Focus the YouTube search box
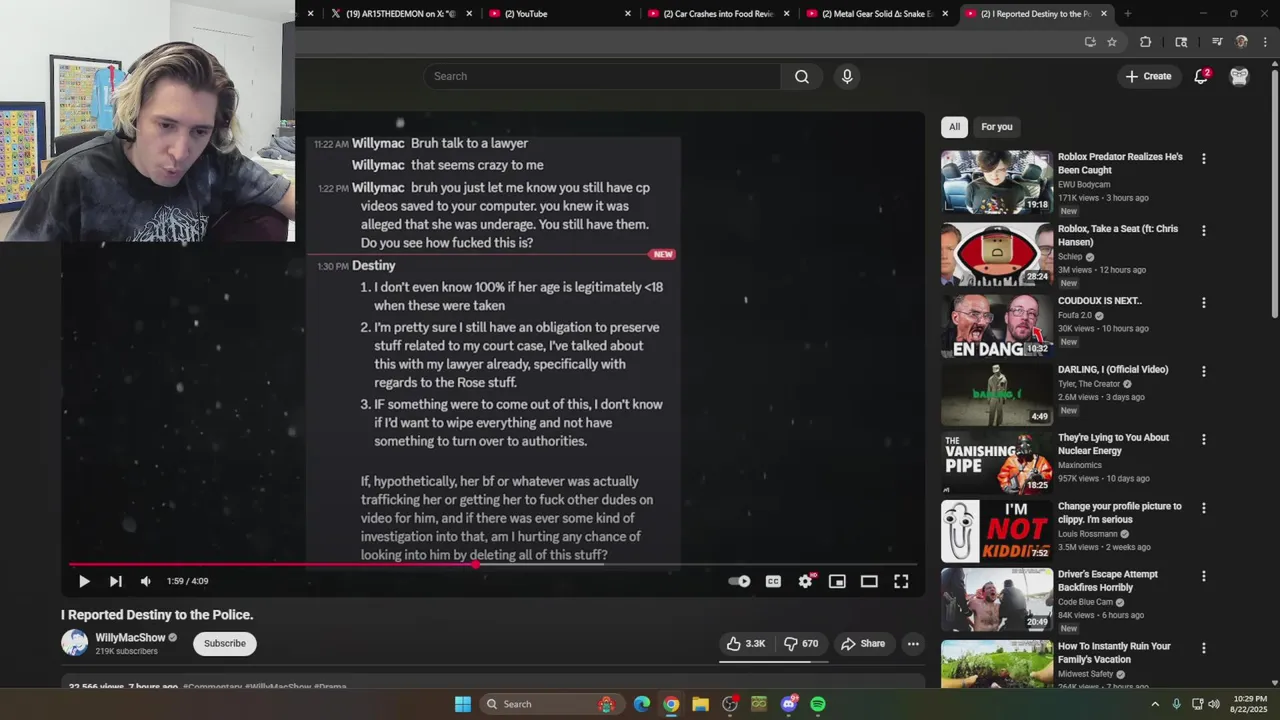The height and width of the screenshot is (720, 1280). 602,76
